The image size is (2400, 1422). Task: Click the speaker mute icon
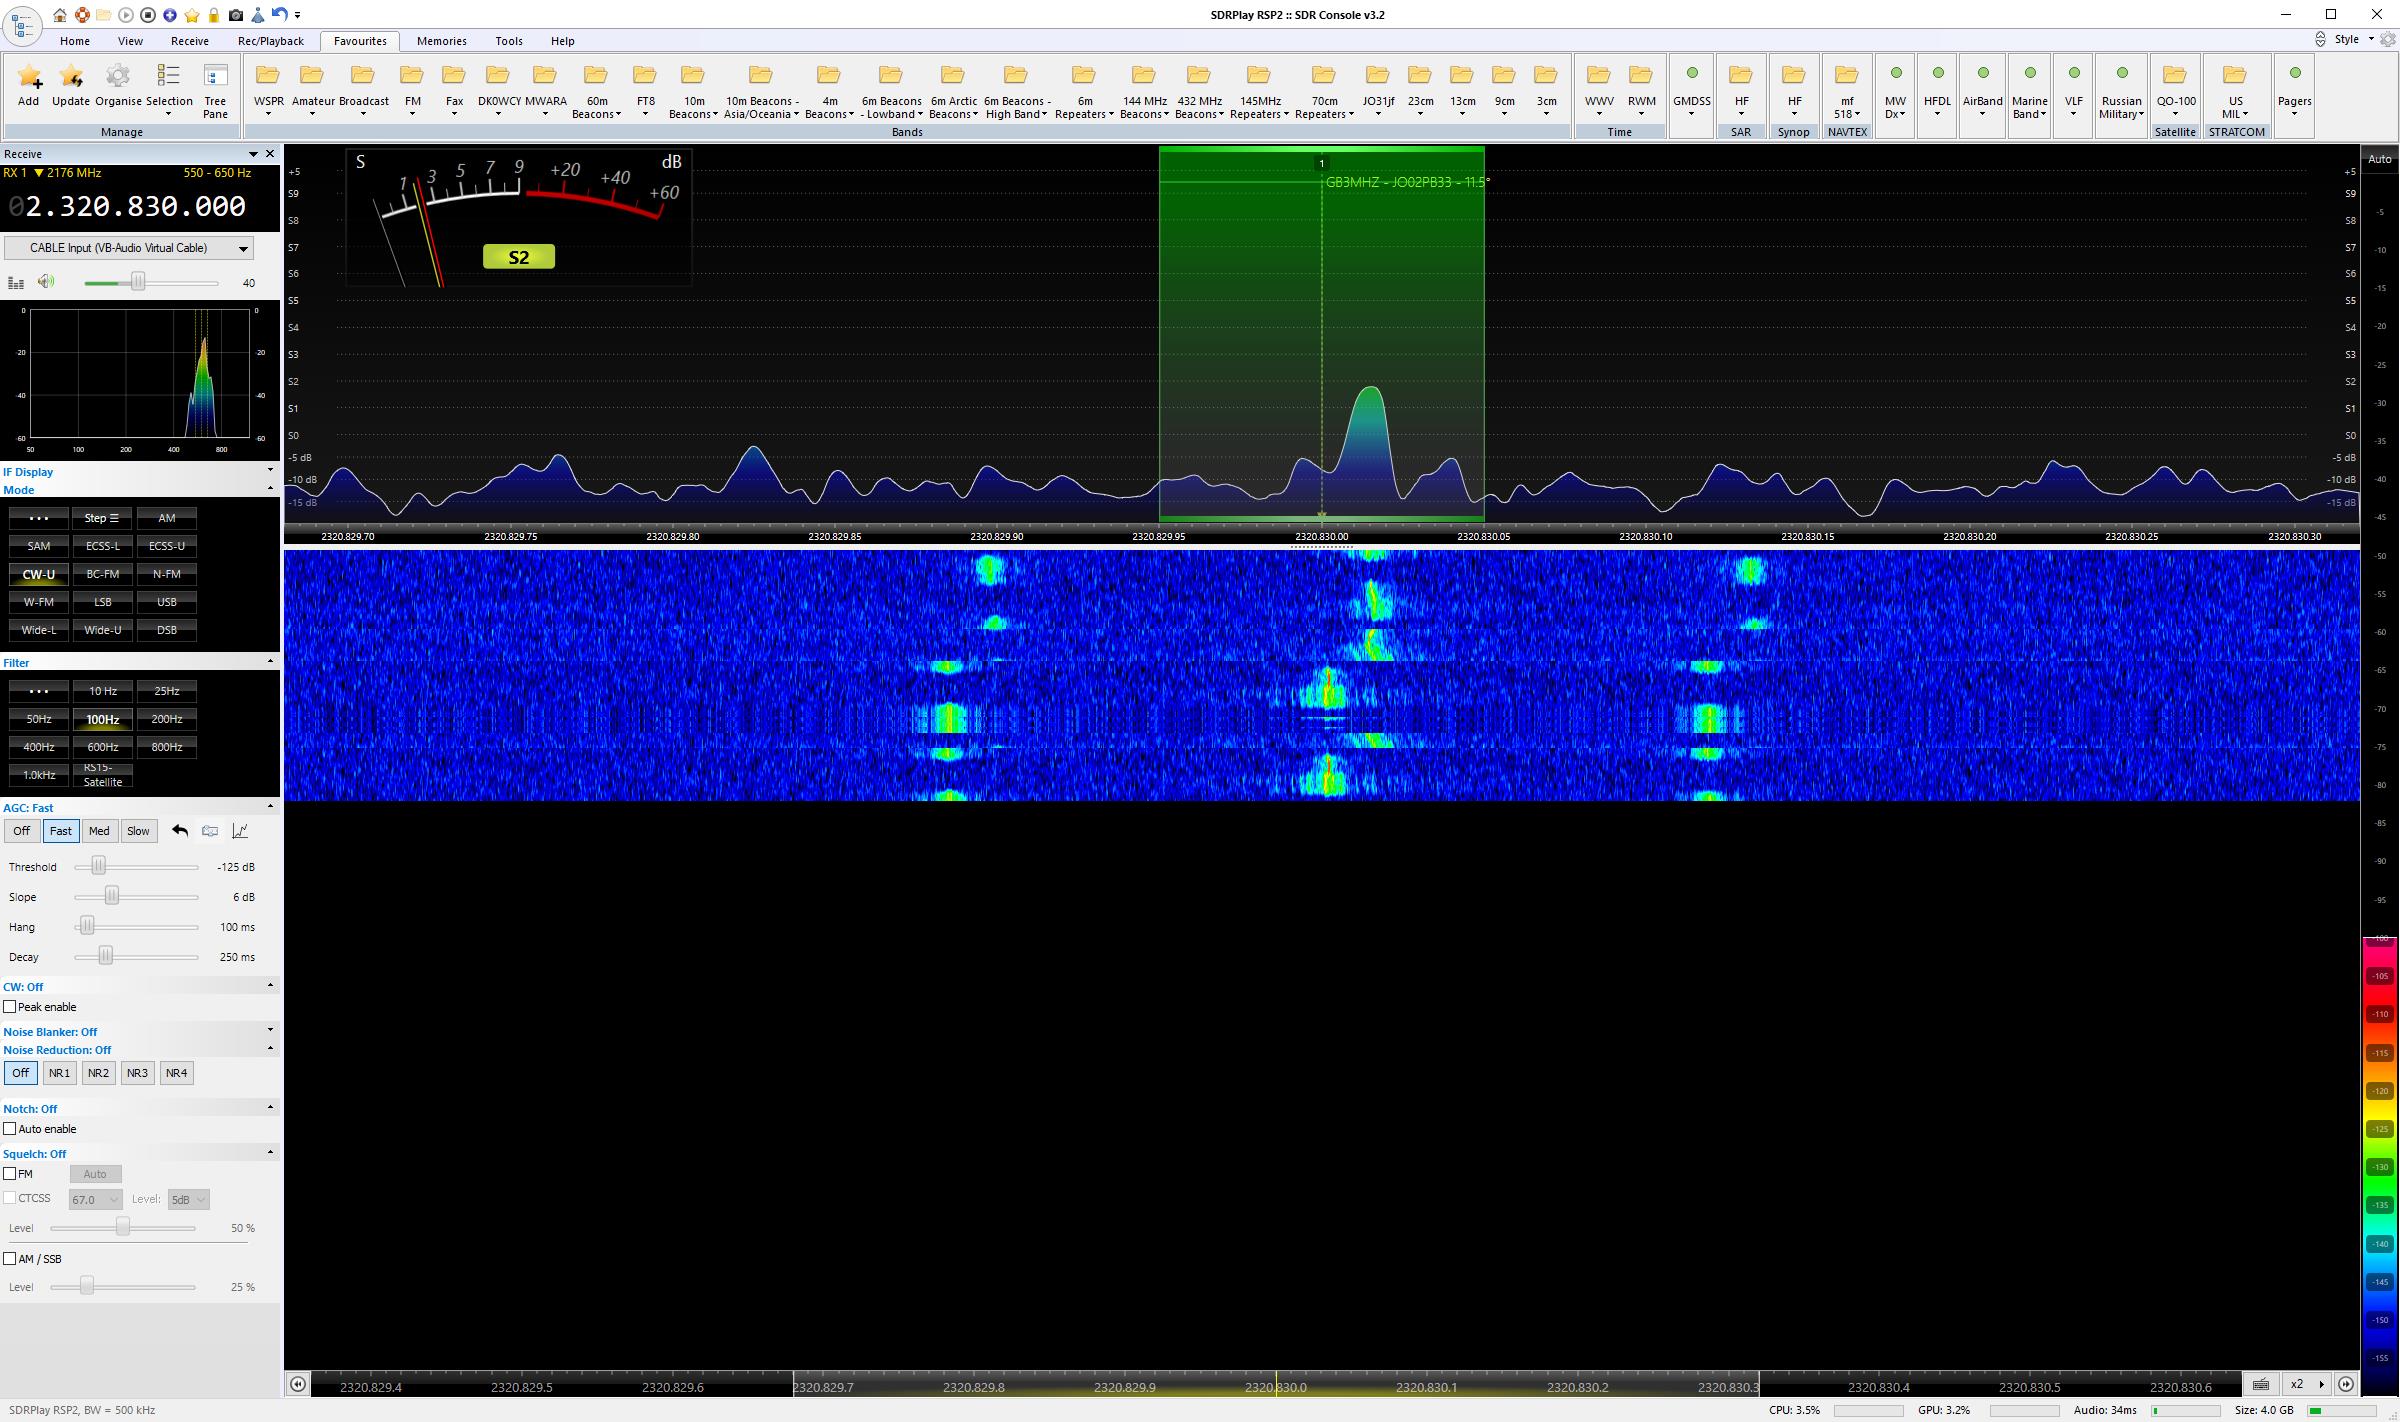[46, 282]
